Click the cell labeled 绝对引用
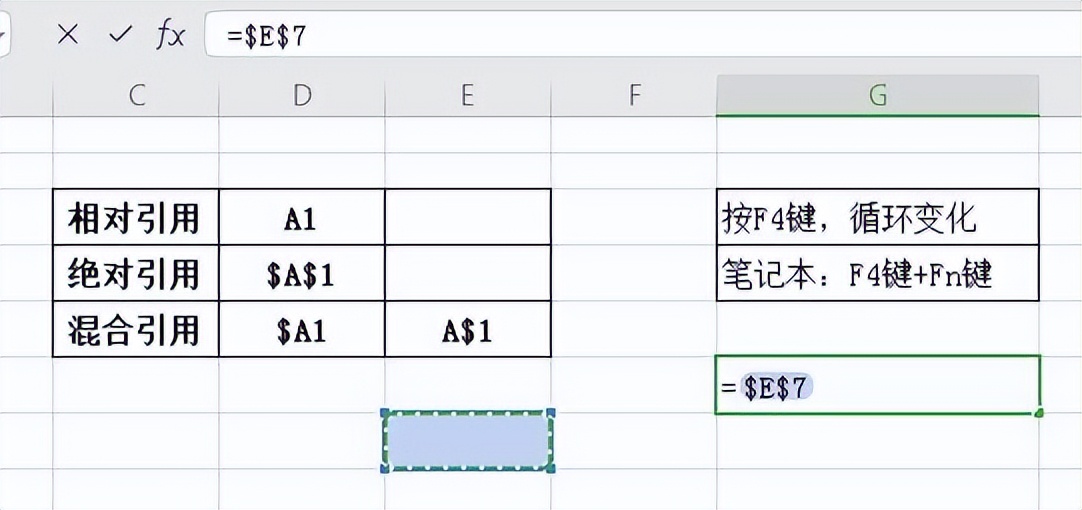The width and height of the screenshot is (1082, 510). pyautogui.click(x=136, y=273)
